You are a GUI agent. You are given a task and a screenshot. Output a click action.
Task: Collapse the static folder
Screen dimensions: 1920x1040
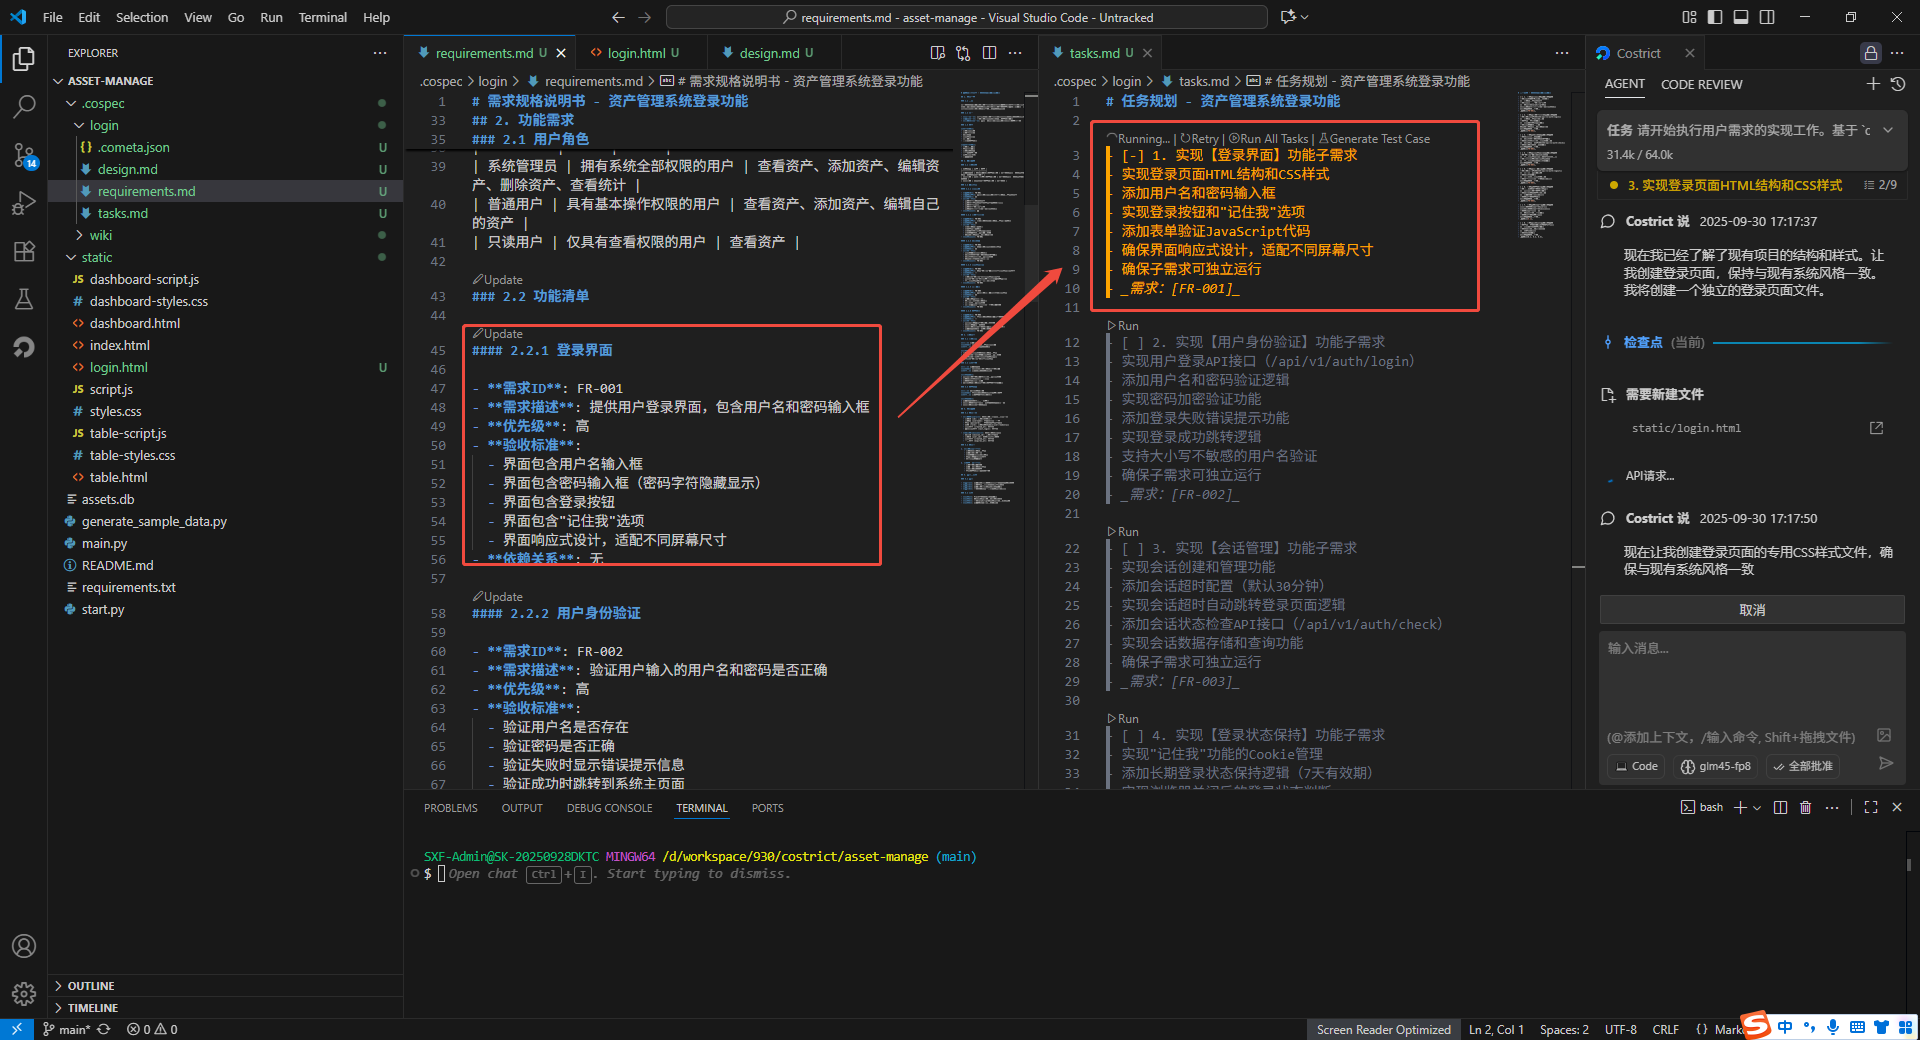[x=97, y=257]
